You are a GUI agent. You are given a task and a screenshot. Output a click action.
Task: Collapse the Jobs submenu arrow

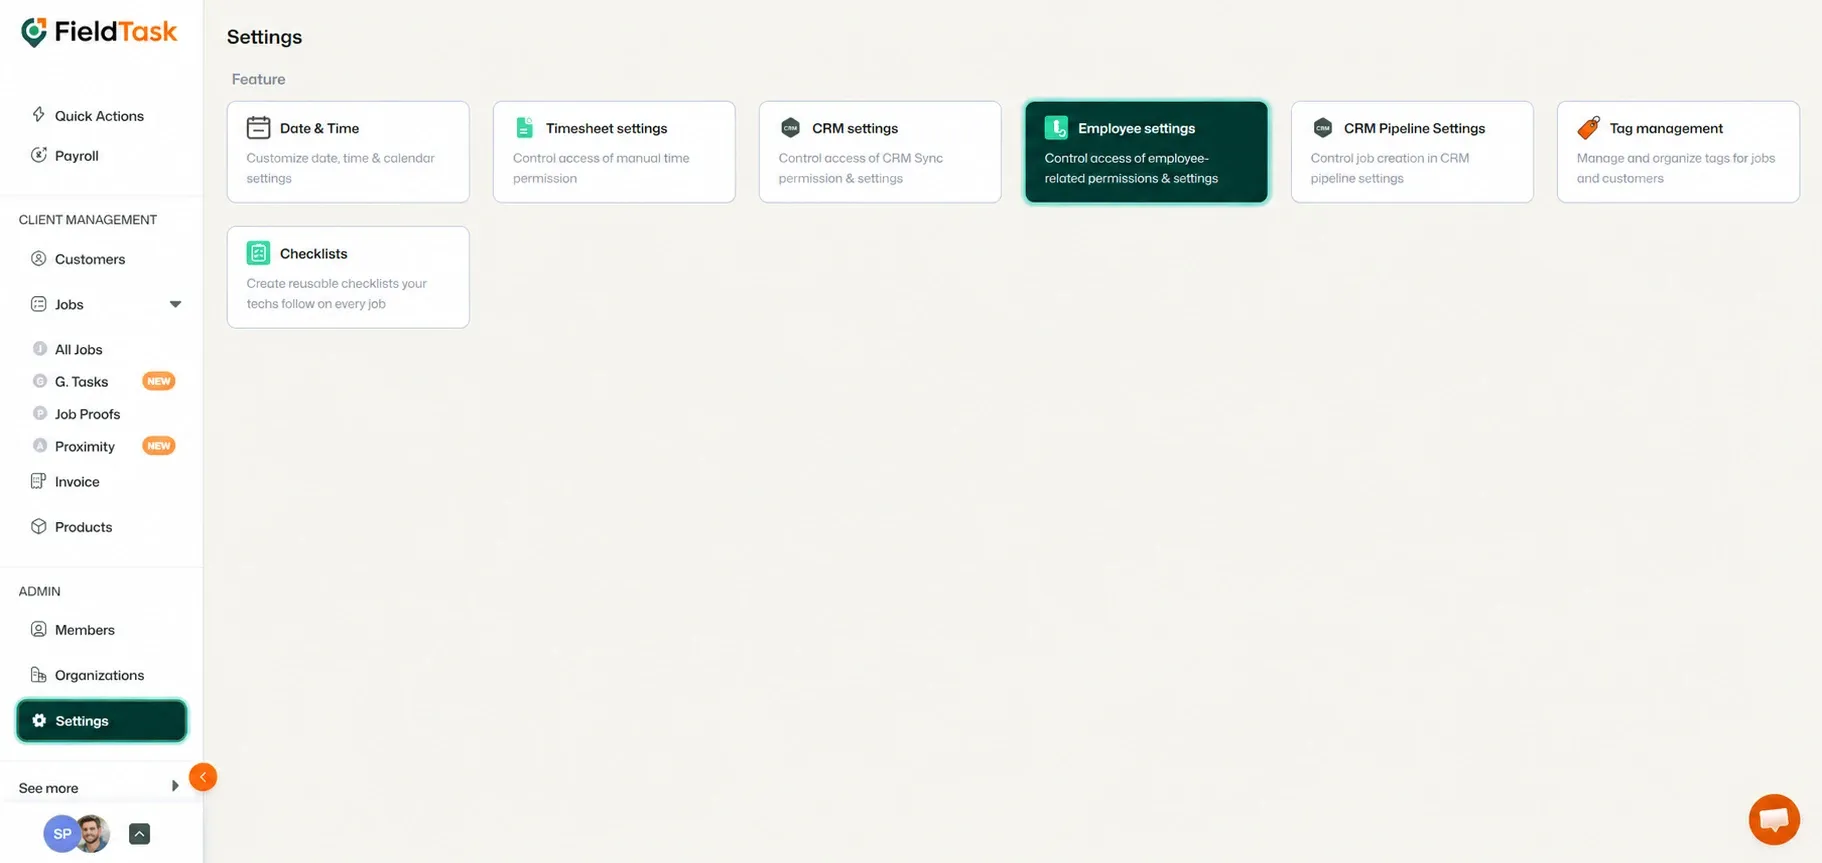click(175, 304)
